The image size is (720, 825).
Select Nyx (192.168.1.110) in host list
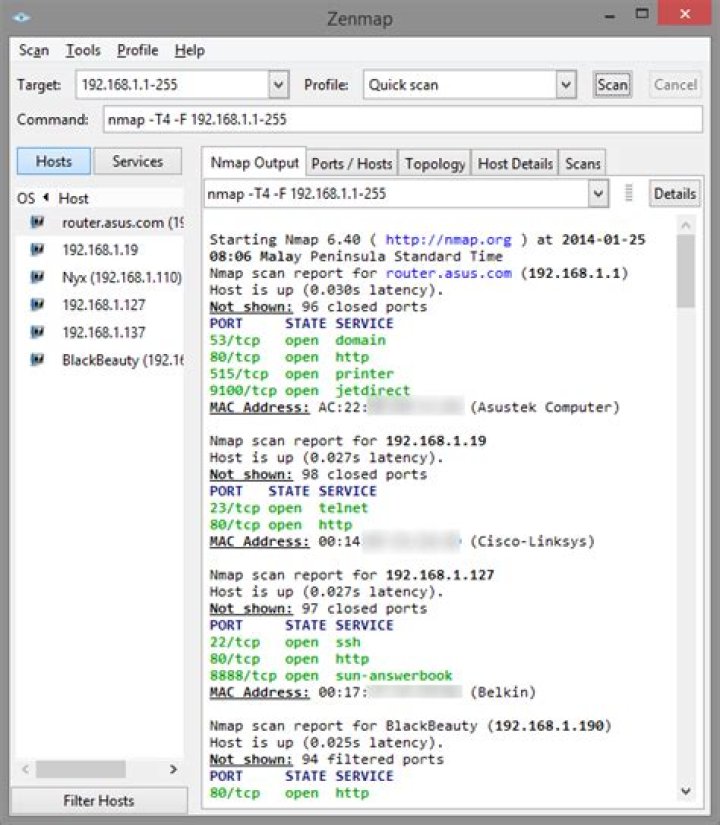(x=100, y=277)
